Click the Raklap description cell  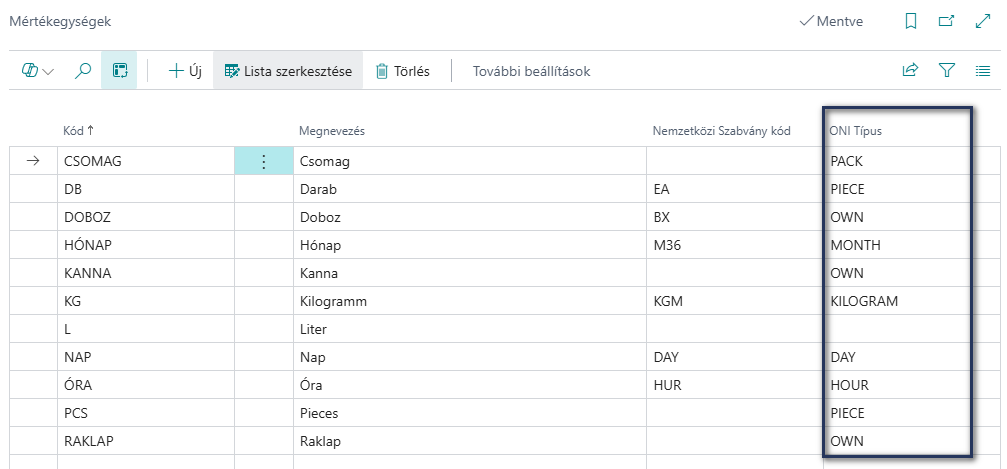470,441
